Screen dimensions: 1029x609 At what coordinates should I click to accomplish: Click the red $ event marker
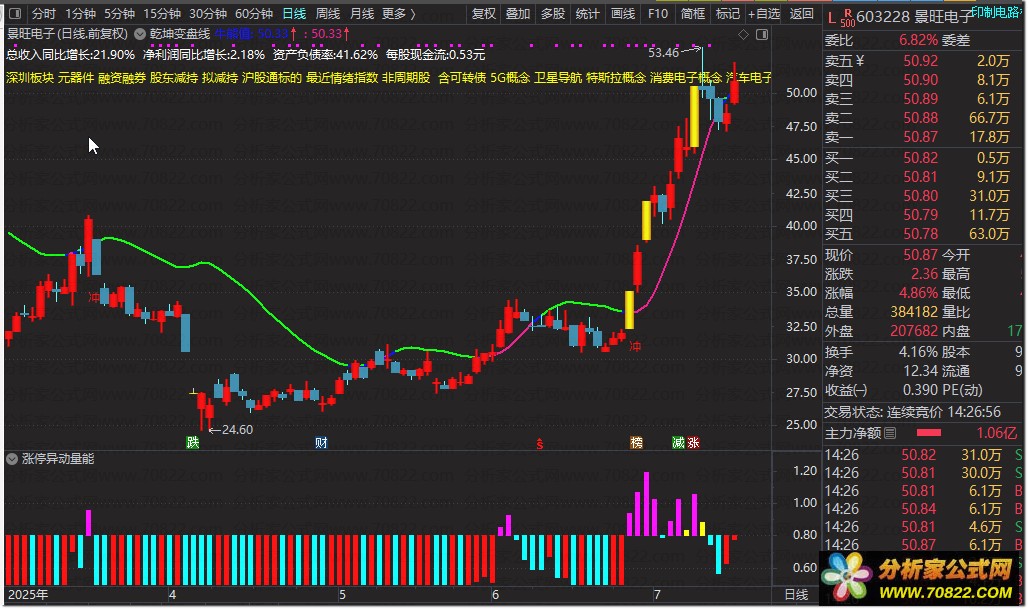tap(539, 444)
